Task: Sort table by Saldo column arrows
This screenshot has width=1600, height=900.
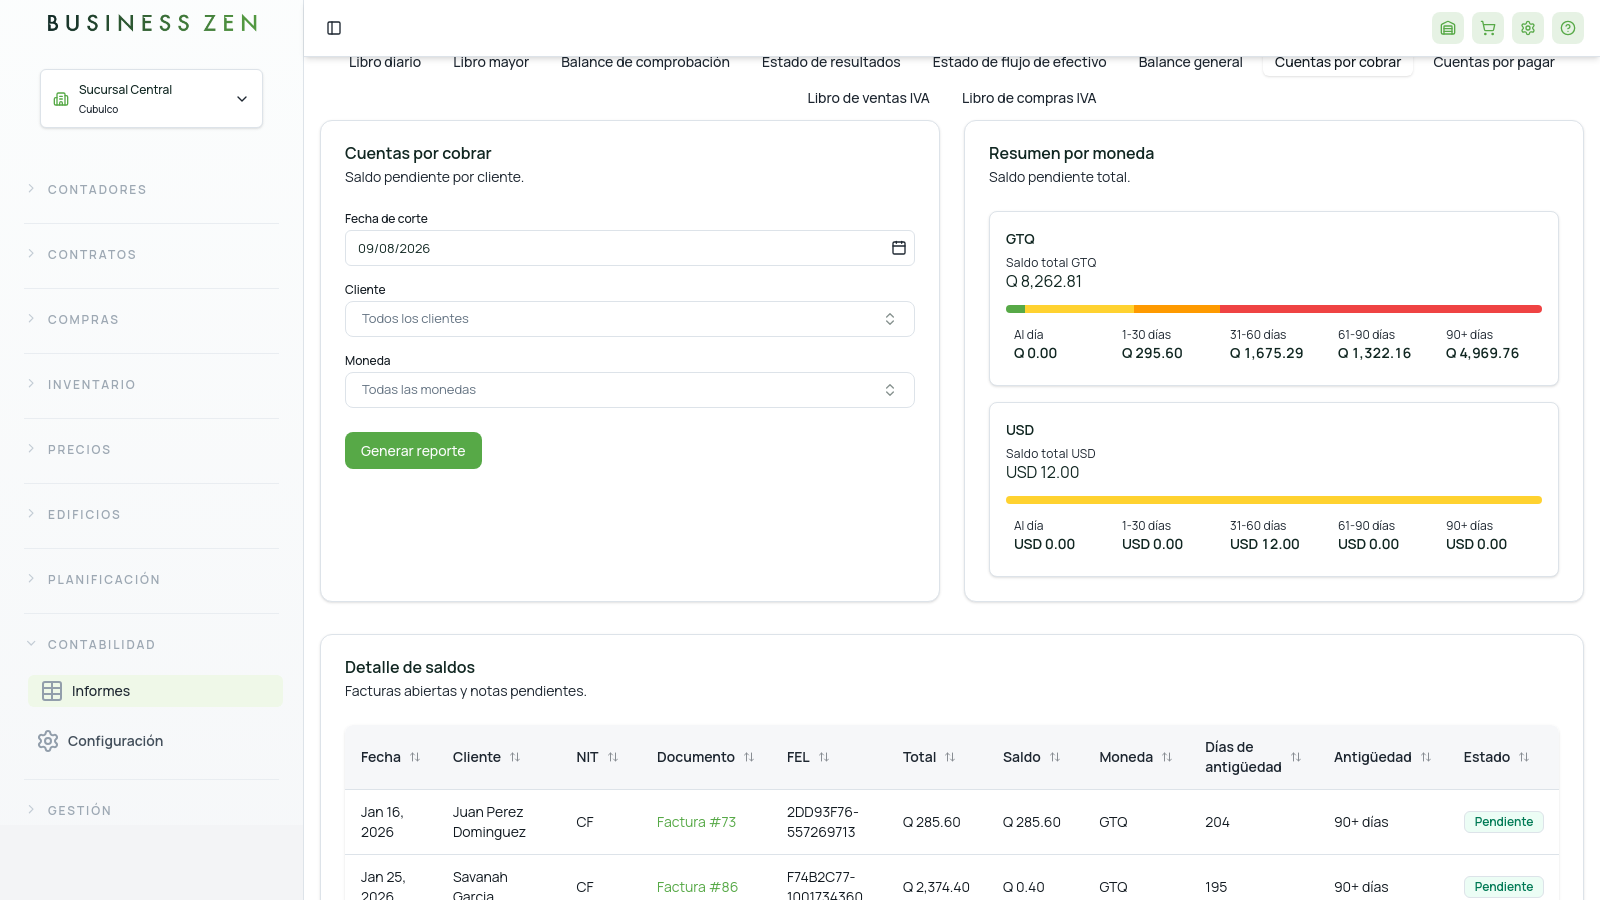Action: 1054,757
